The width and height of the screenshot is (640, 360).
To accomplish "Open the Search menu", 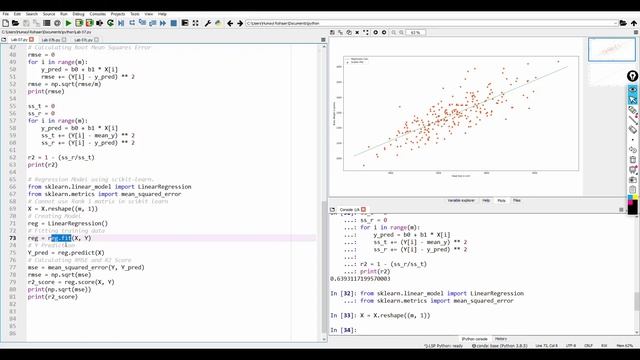I will (31, 14).
